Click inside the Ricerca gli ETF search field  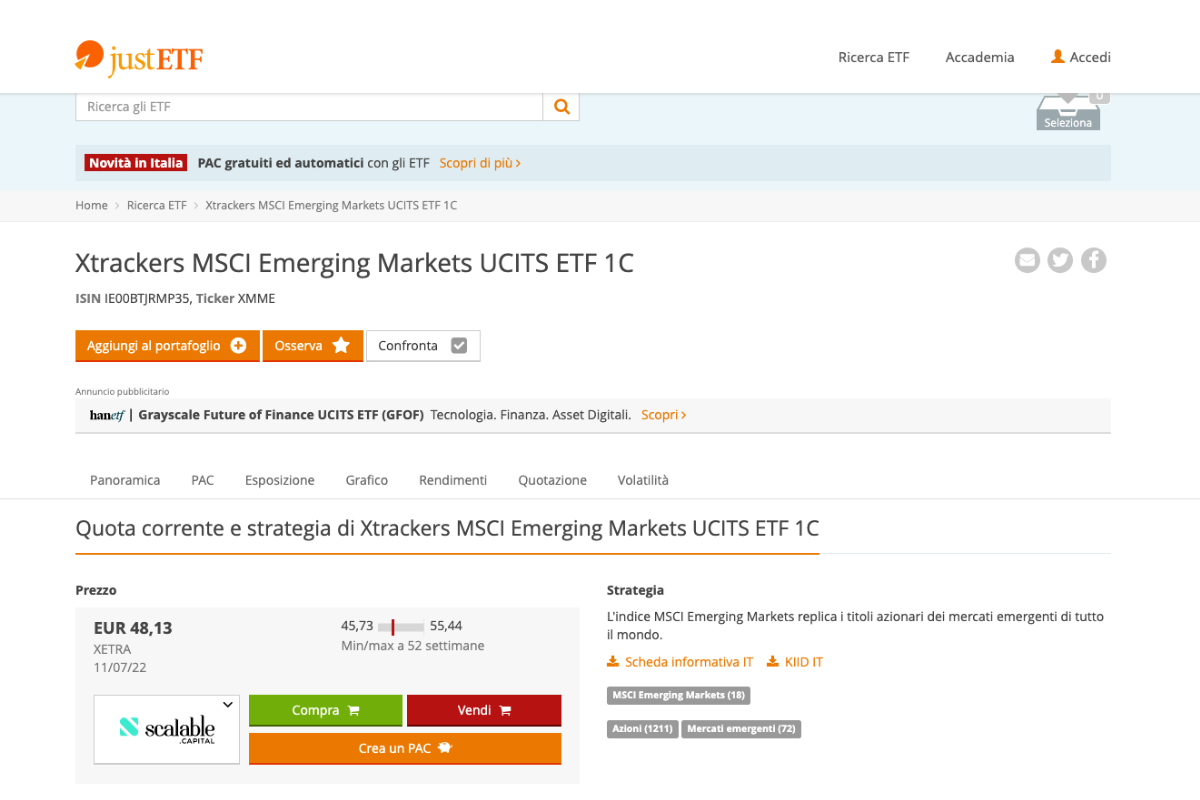tap(300, 106)
